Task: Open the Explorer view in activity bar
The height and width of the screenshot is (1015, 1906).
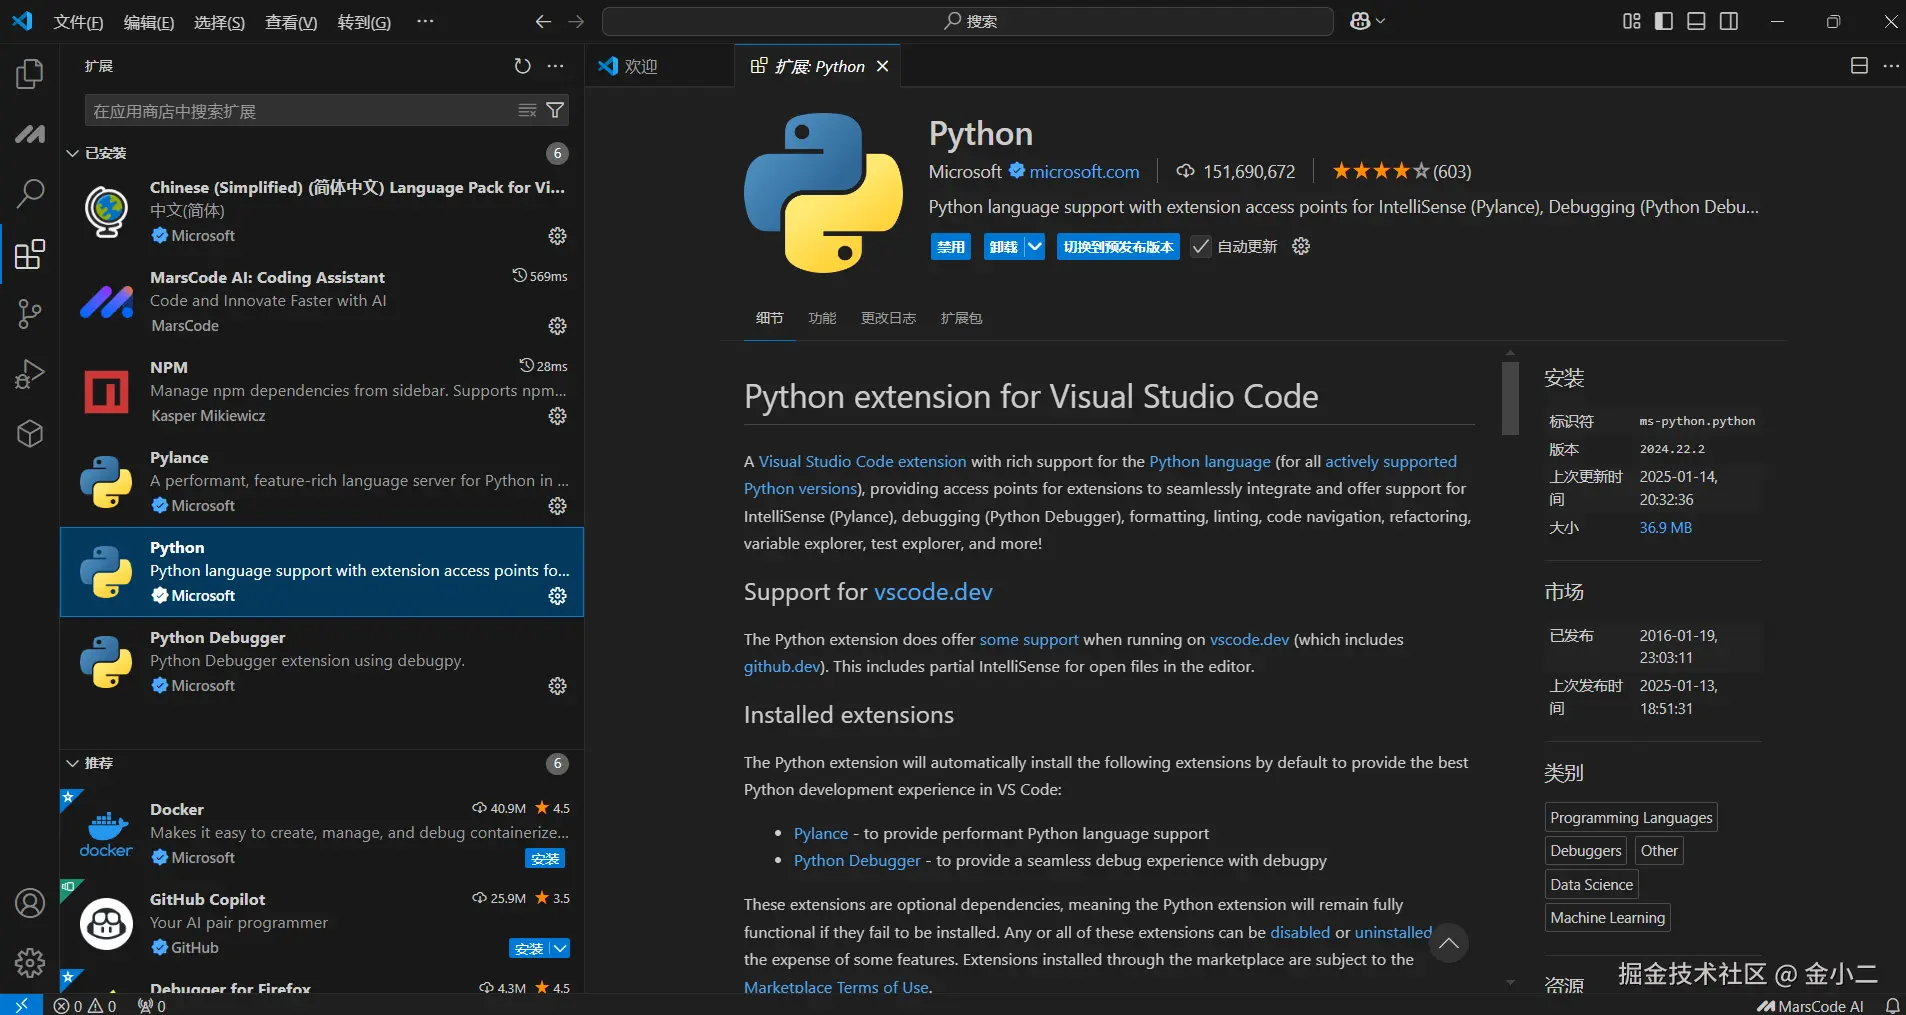Action: click(30, 74)
